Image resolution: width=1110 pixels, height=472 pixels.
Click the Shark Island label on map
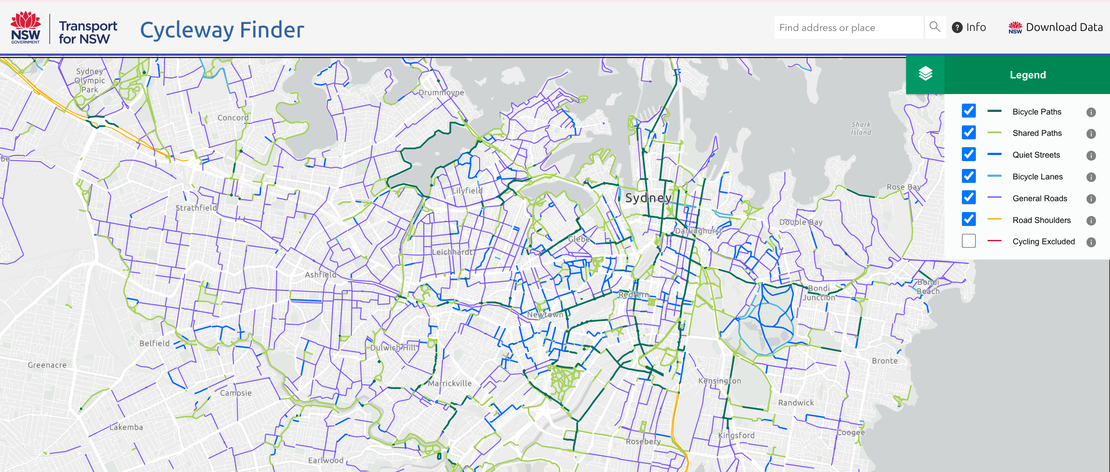click(861, 128)
